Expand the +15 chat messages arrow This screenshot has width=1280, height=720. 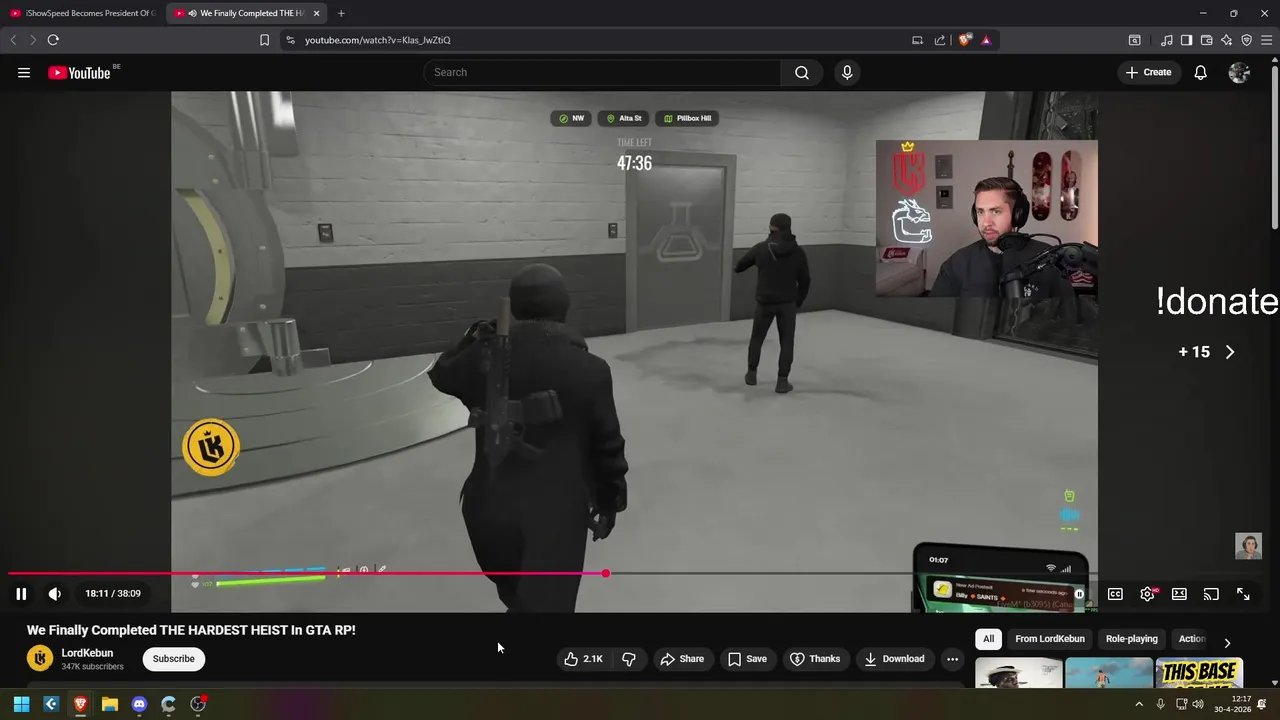click(1230, 352)
